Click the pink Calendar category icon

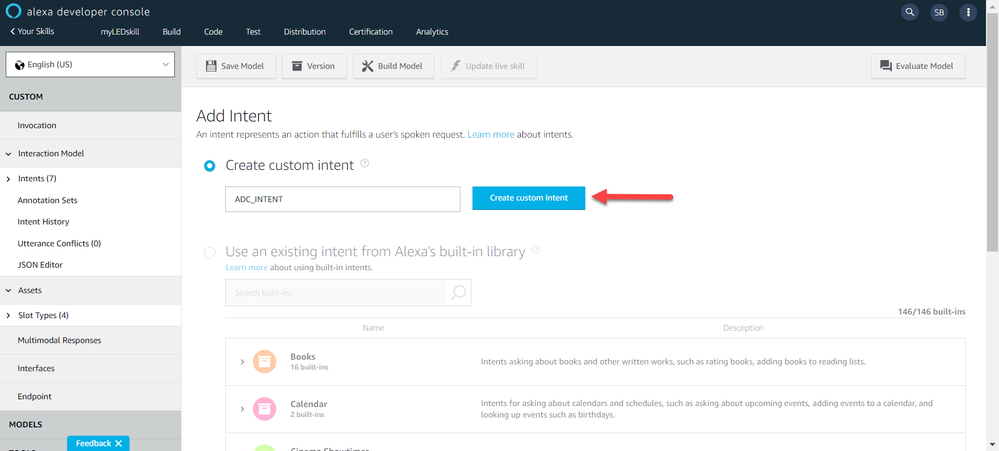pos(264,408)
